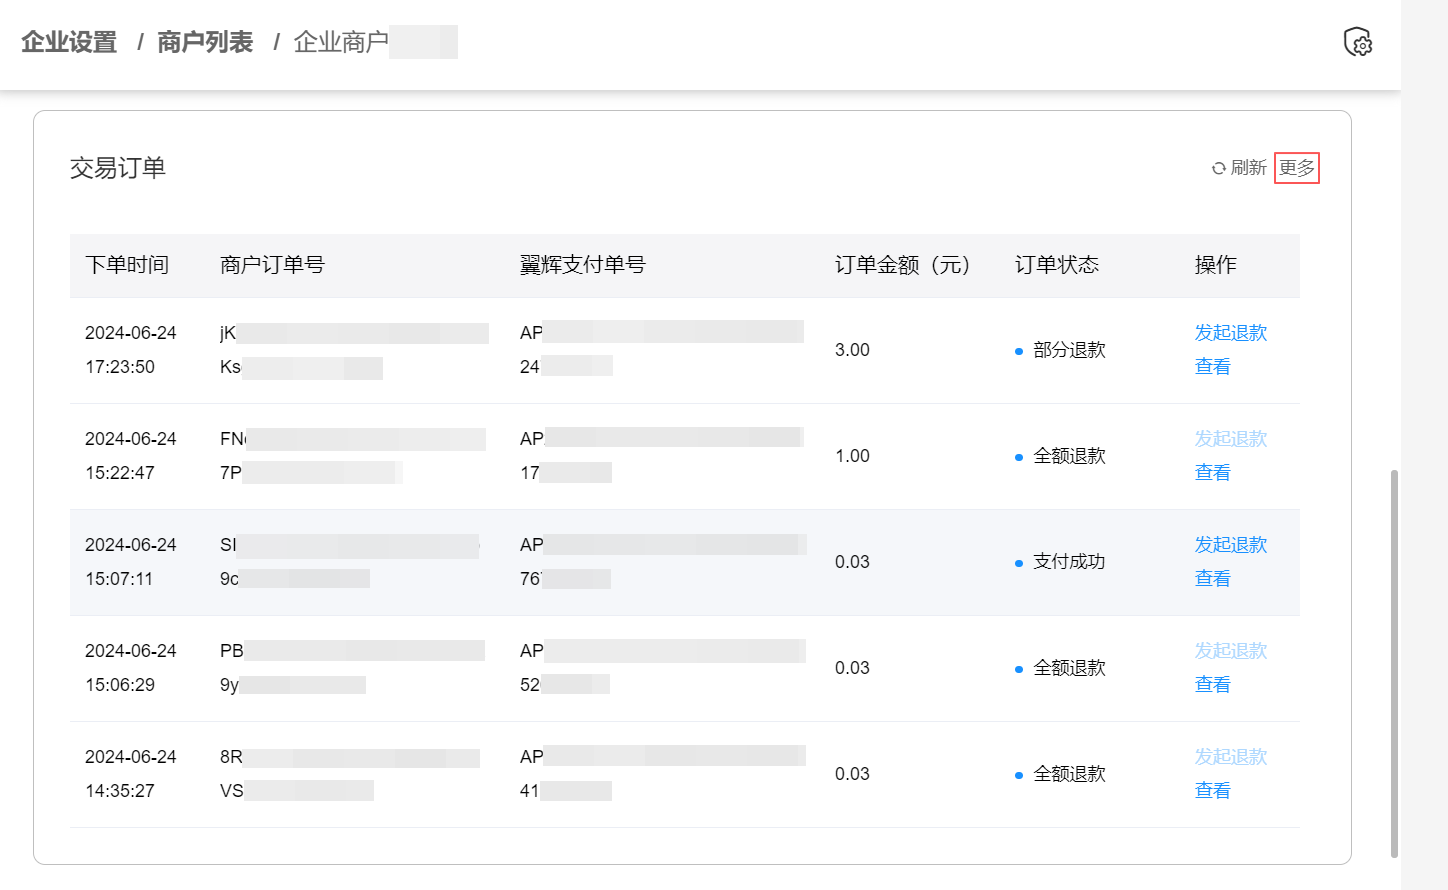Open 查看 for the 3.00 yuan order
This screenshot has width=1448, height=890.
pyautogui.click(x=1211, y=366)
